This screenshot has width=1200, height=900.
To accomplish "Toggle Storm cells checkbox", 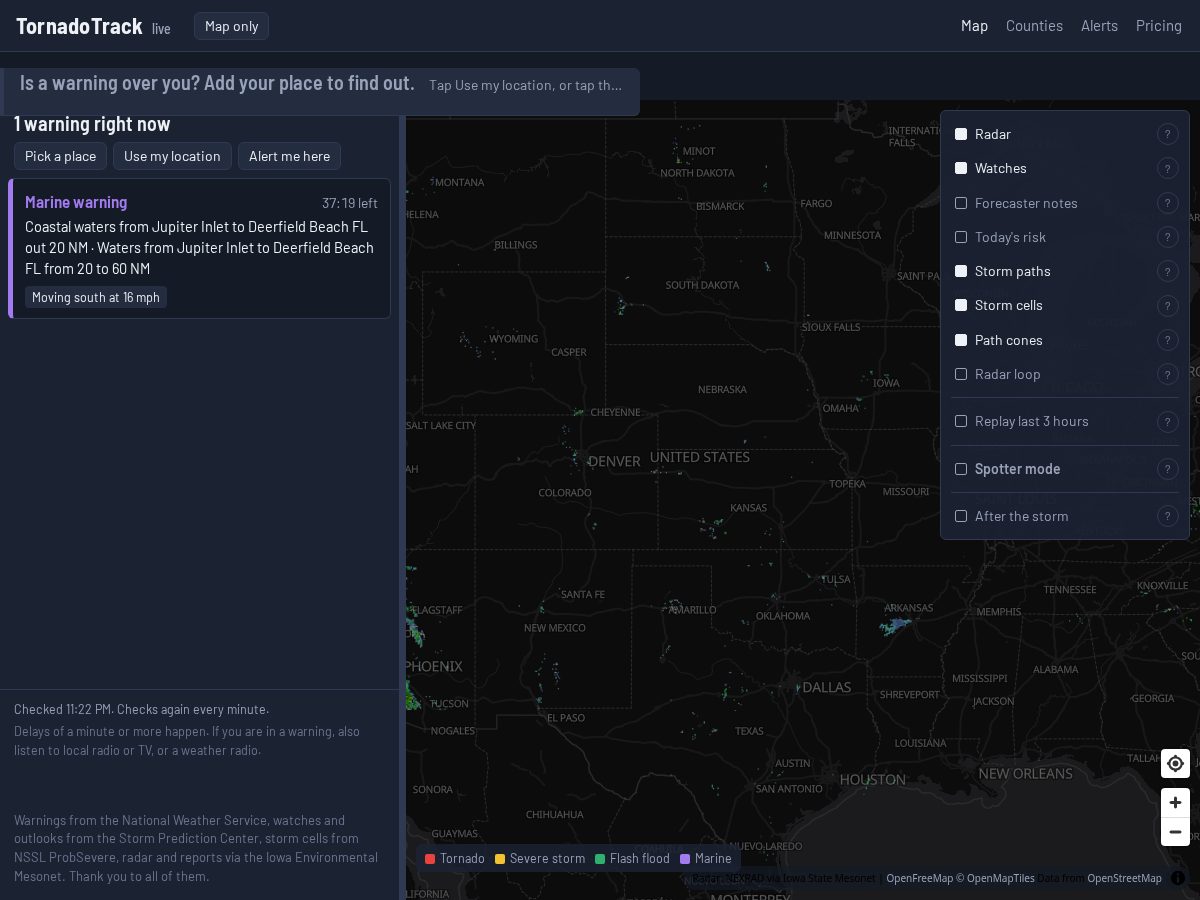I will click(x=961, y=305).
